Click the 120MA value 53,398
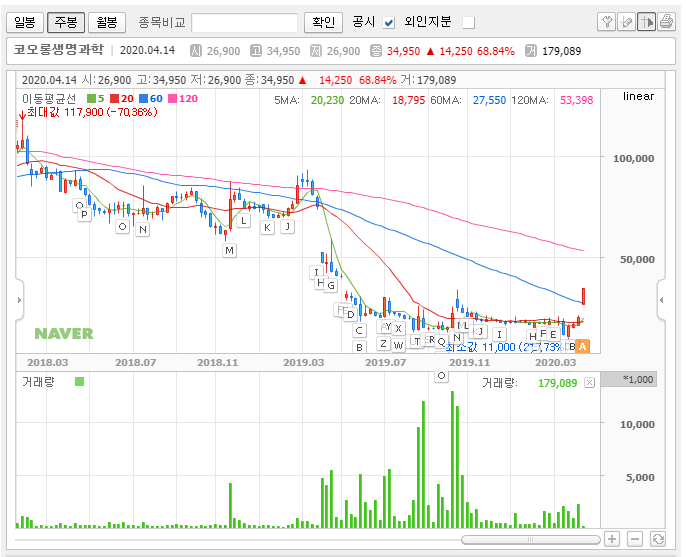Image resolution: width=686 pixels, height=557 pixels. click(x=577, y=100)
